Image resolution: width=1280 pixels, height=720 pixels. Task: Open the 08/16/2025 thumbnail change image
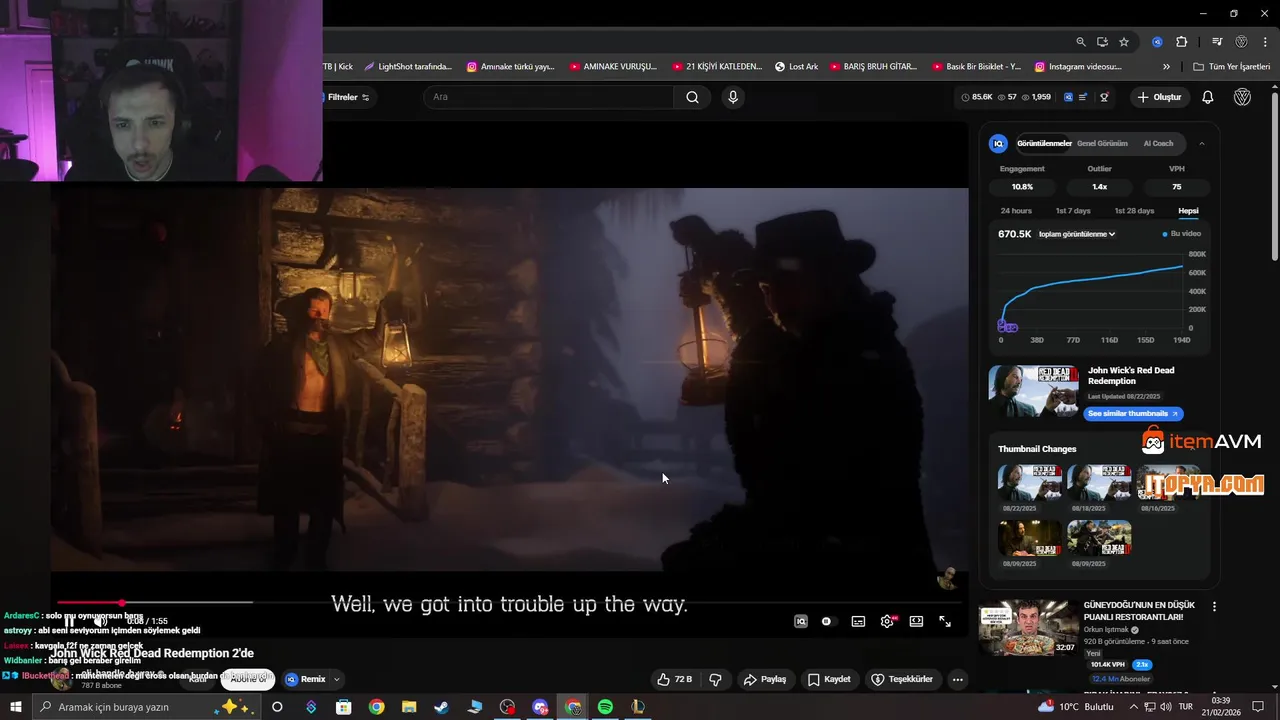[x=1168, y=482]
